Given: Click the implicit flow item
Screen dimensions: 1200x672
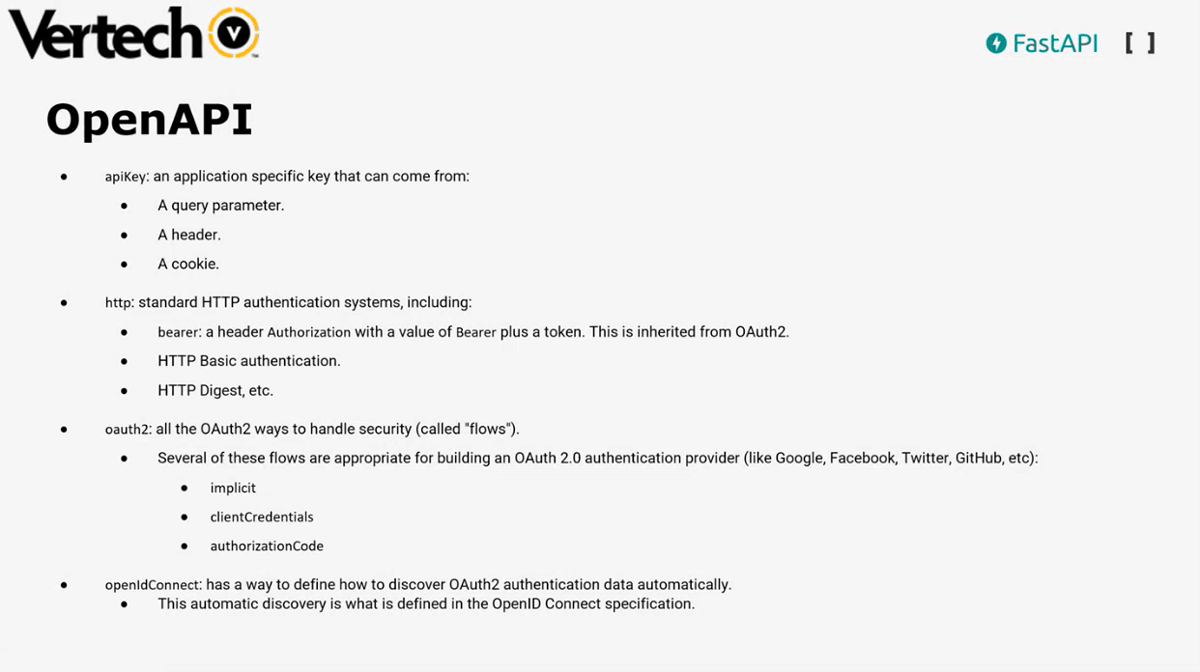Looking at the screenshot, I should 233,488.
